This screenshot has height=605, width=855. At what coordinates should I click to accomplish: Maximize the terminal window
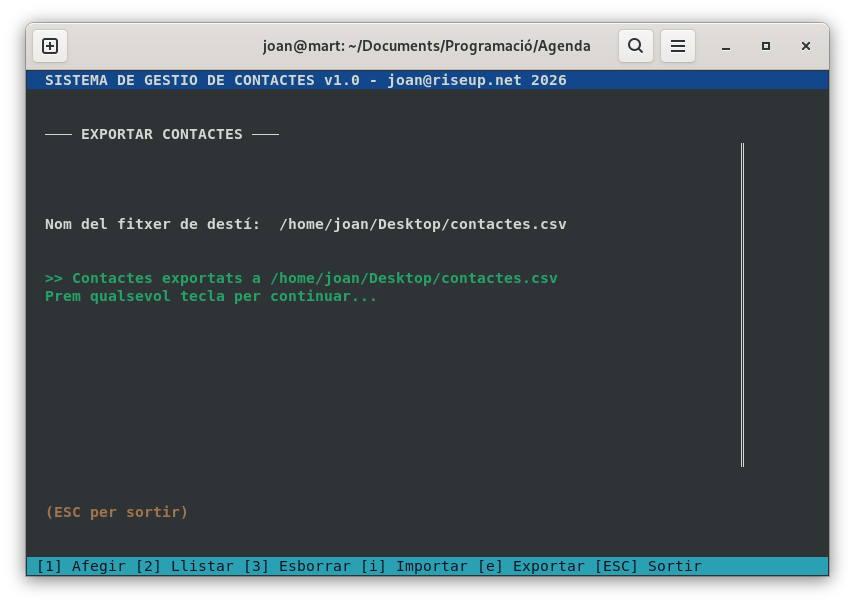click(766, 46)
